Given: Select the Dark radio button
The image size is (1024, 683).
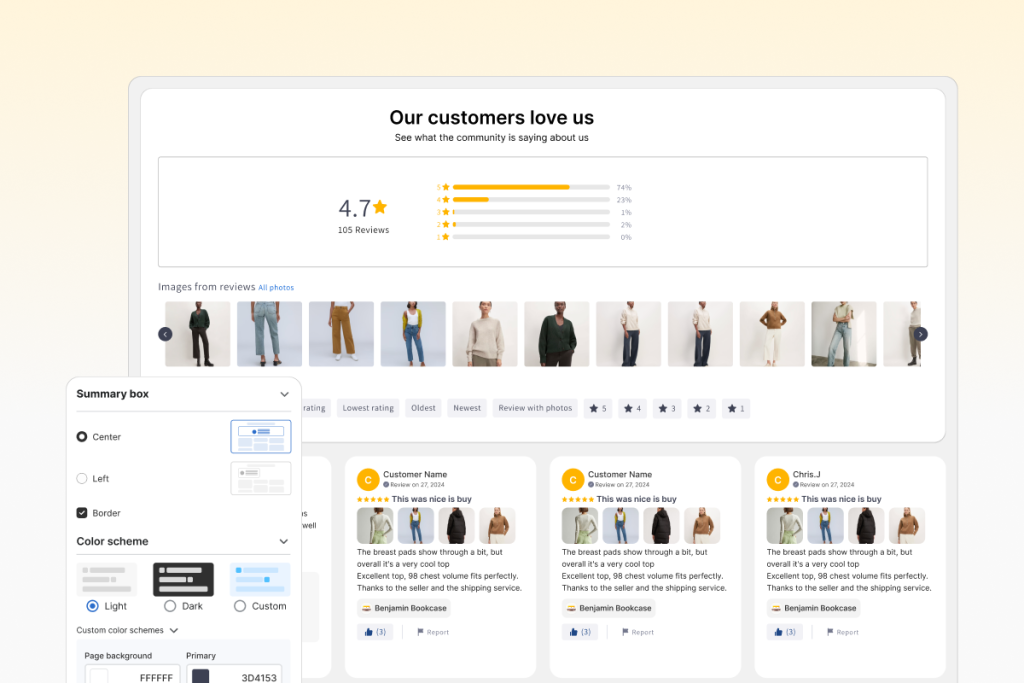Looking at the screenshot, I should [x=170, y=606].
